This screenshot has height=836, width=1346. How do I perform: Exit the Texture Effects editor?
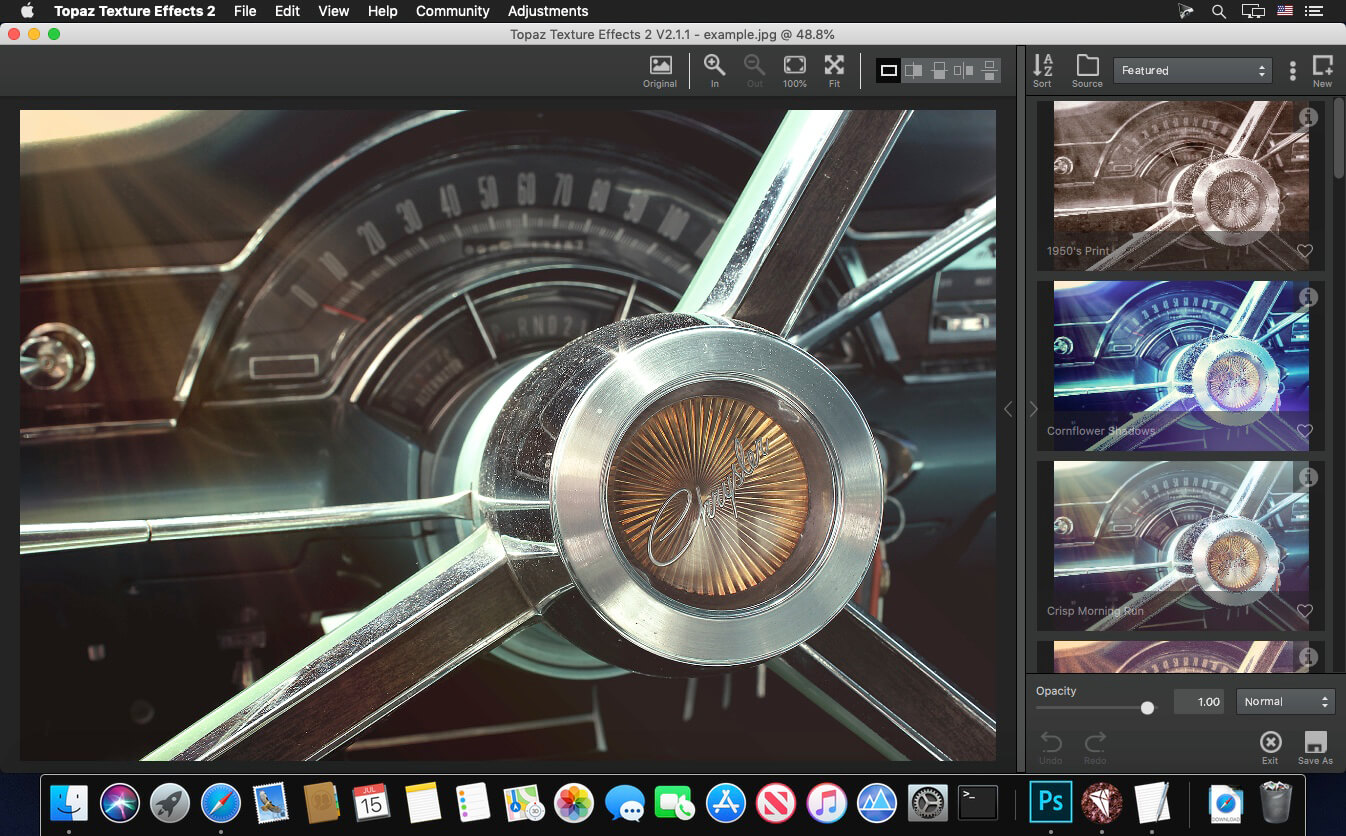click(1270, 747)
